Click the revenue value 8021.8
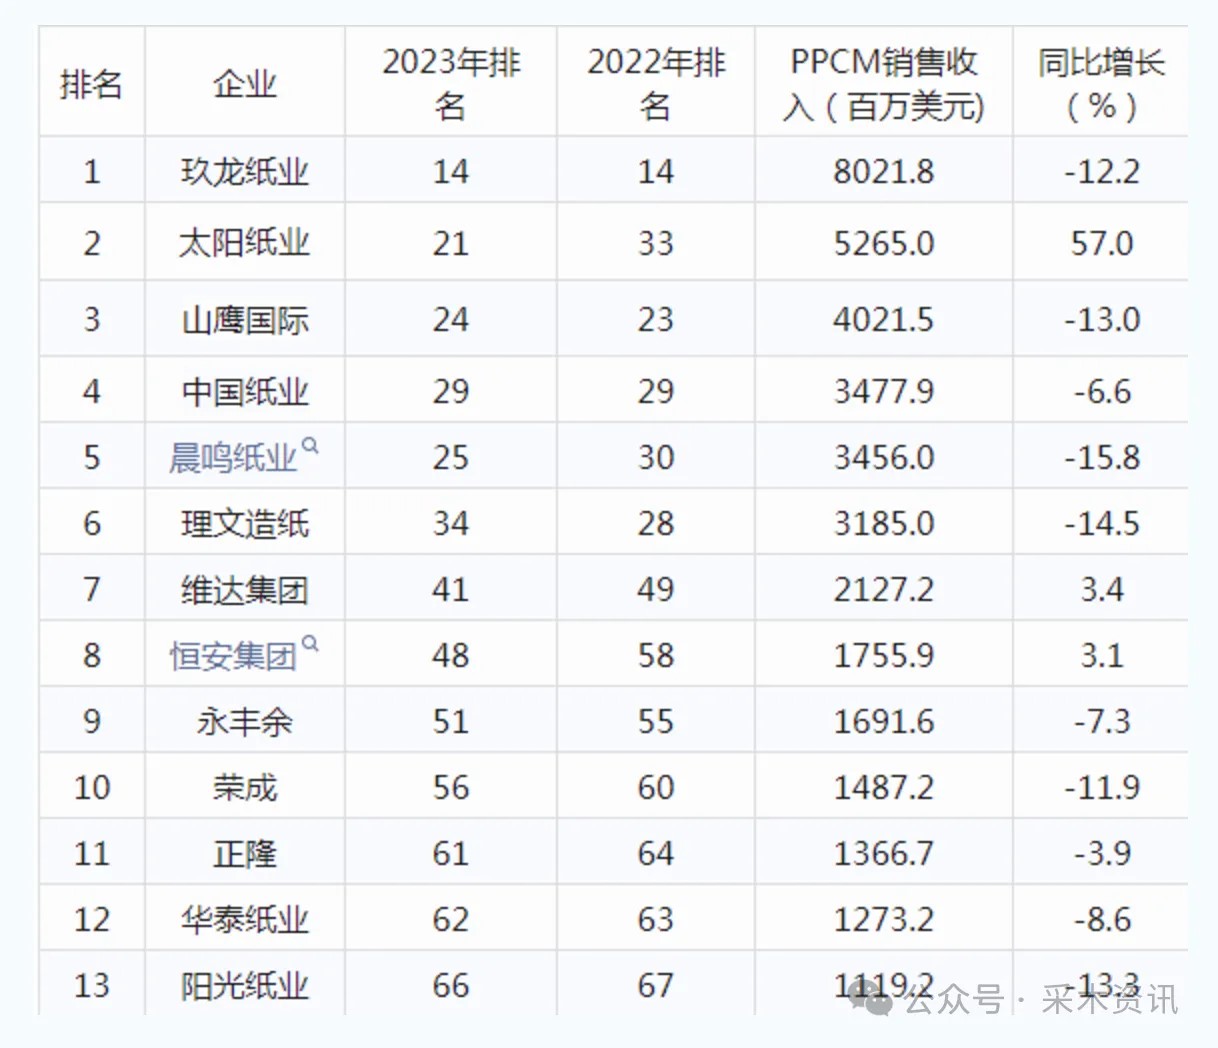The width and height of the screenshot is (1218, 1048). tap(883, 170)
